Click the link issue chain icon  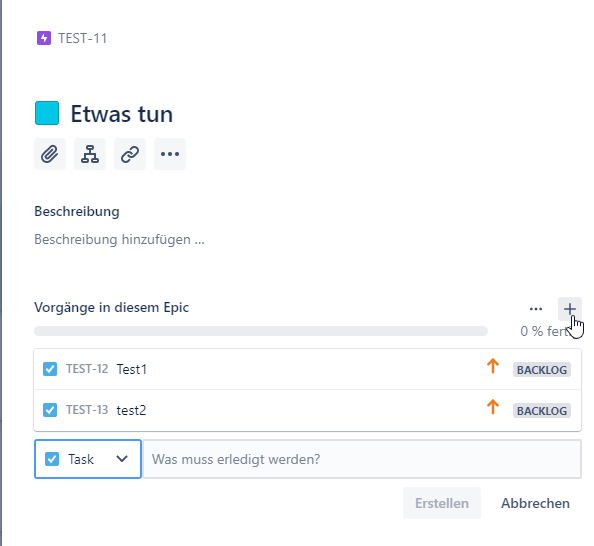130,154
